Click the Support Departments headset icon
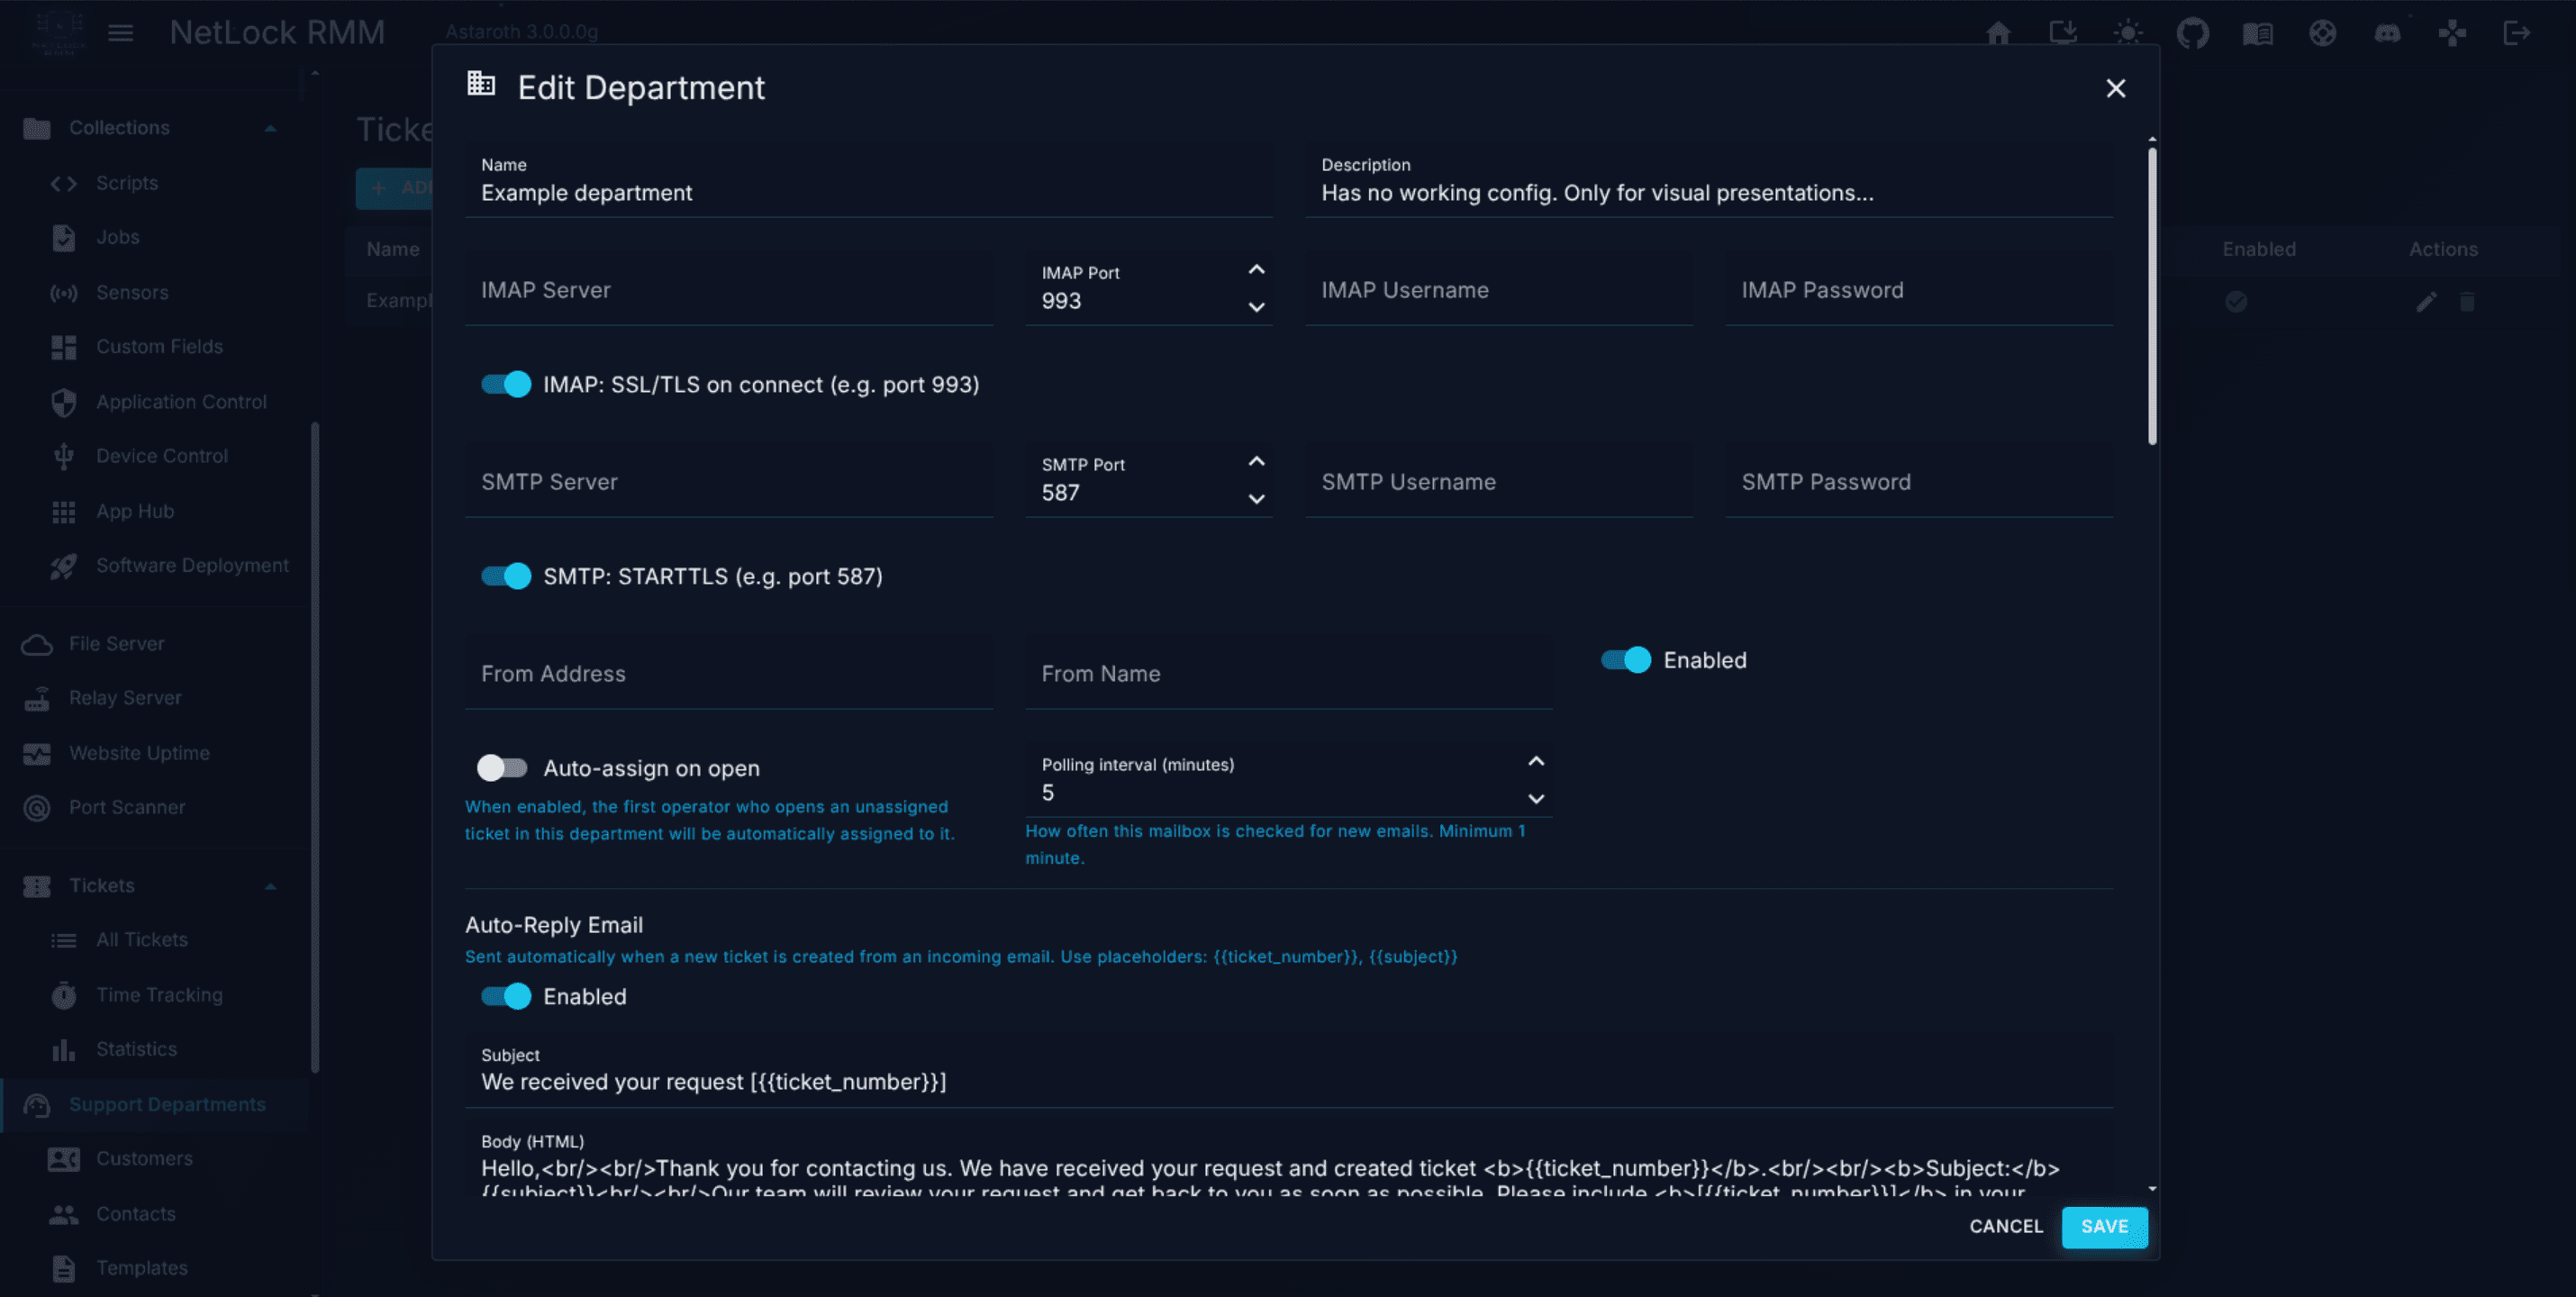 pyautogui.click(x=37, y=1105)
